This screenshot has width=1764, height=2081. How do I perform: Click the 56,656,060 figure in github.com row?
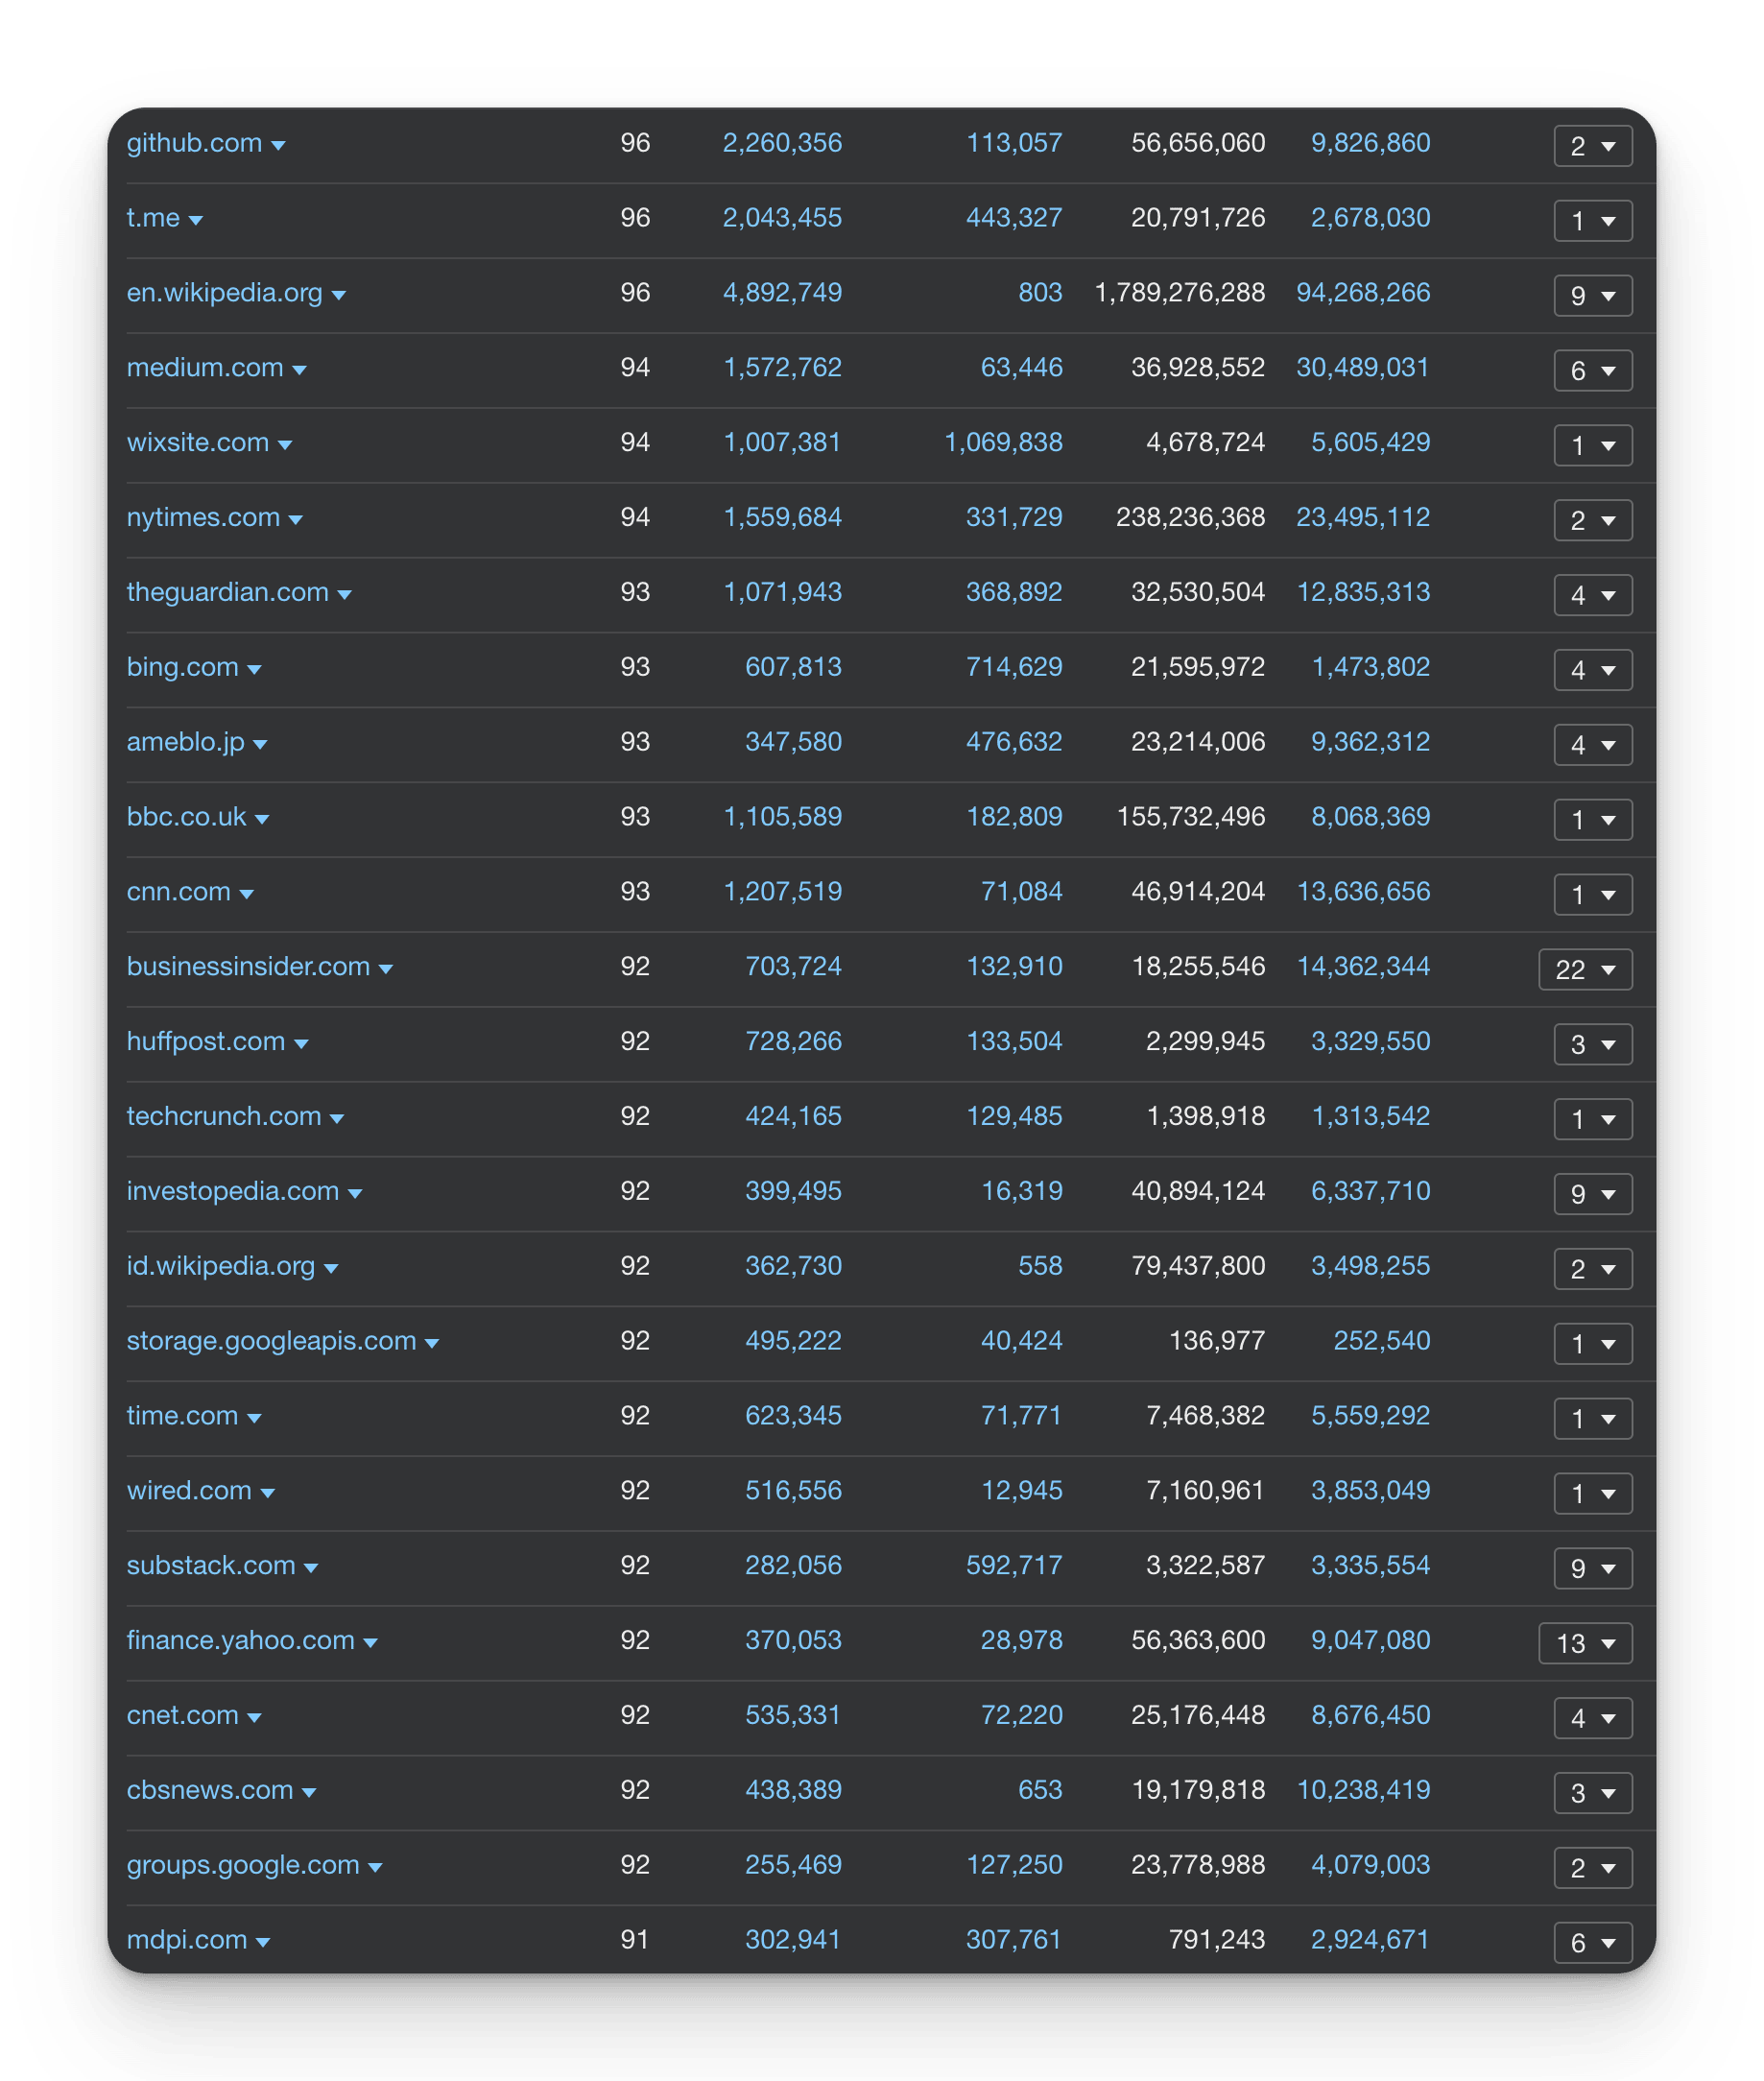(1198, 143)
